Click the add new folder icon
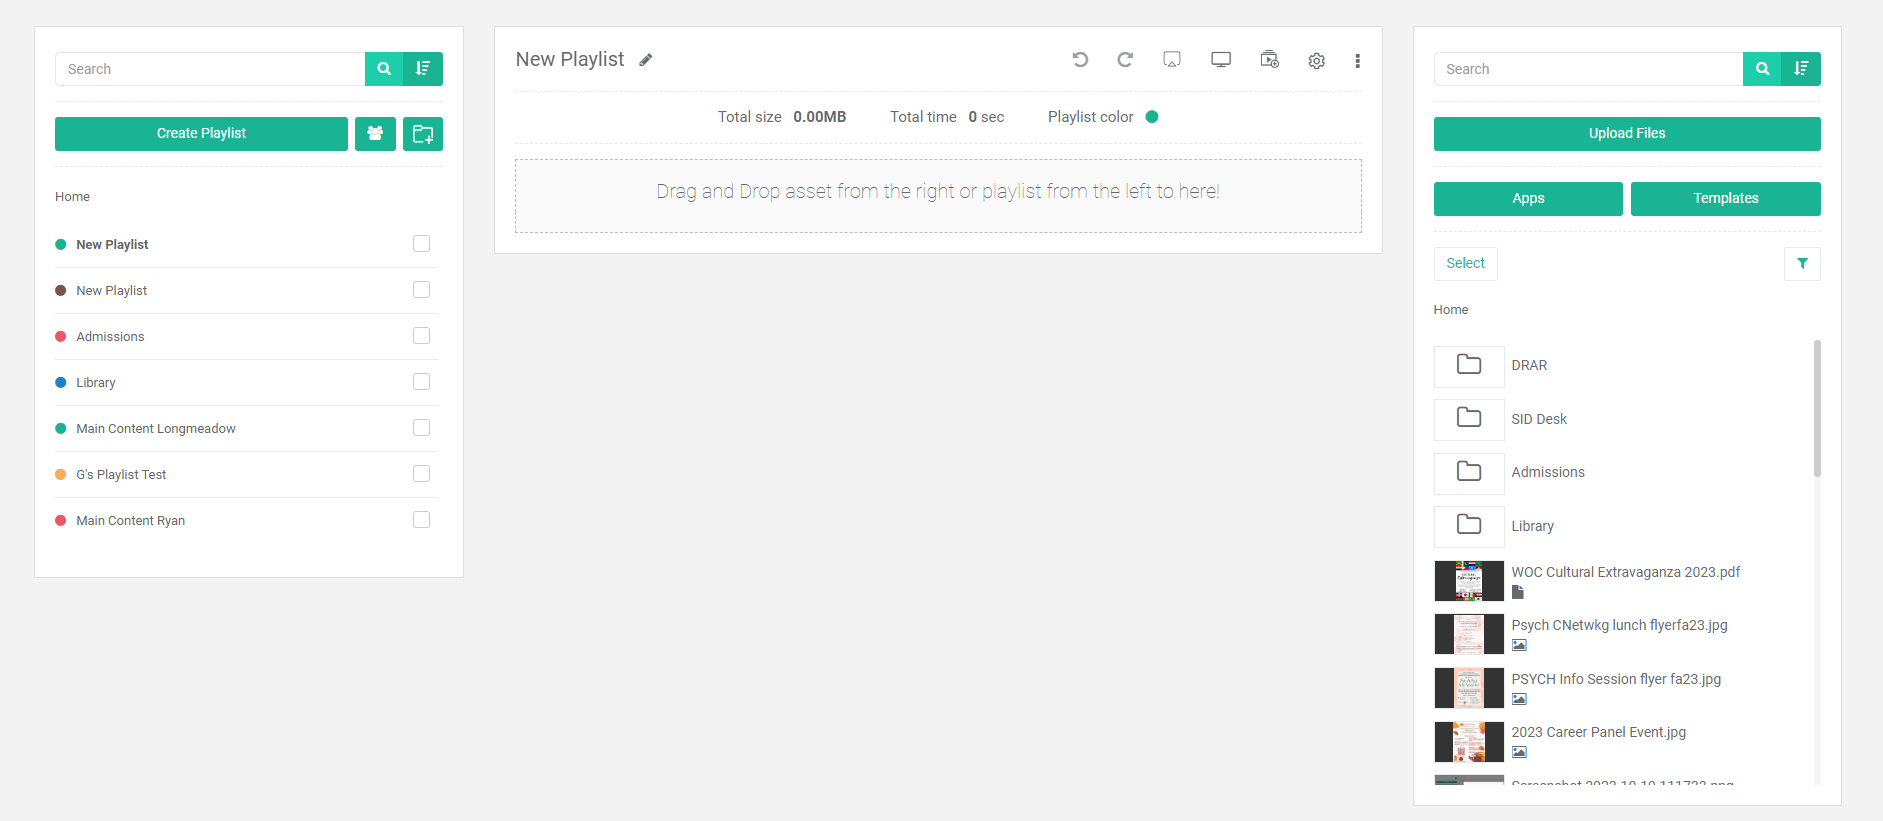1883x821 pixels. [x=423, y=134]
